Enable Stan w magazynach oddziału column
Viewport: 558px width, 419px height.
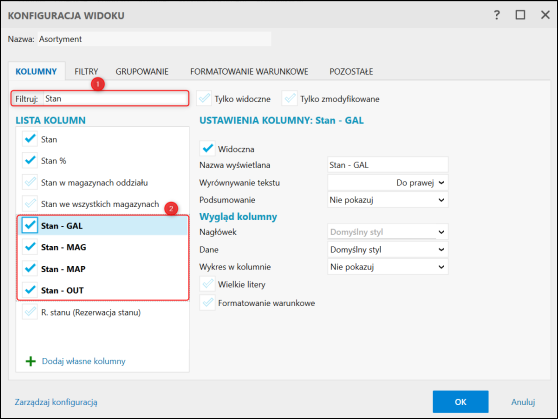click(30, 182)
